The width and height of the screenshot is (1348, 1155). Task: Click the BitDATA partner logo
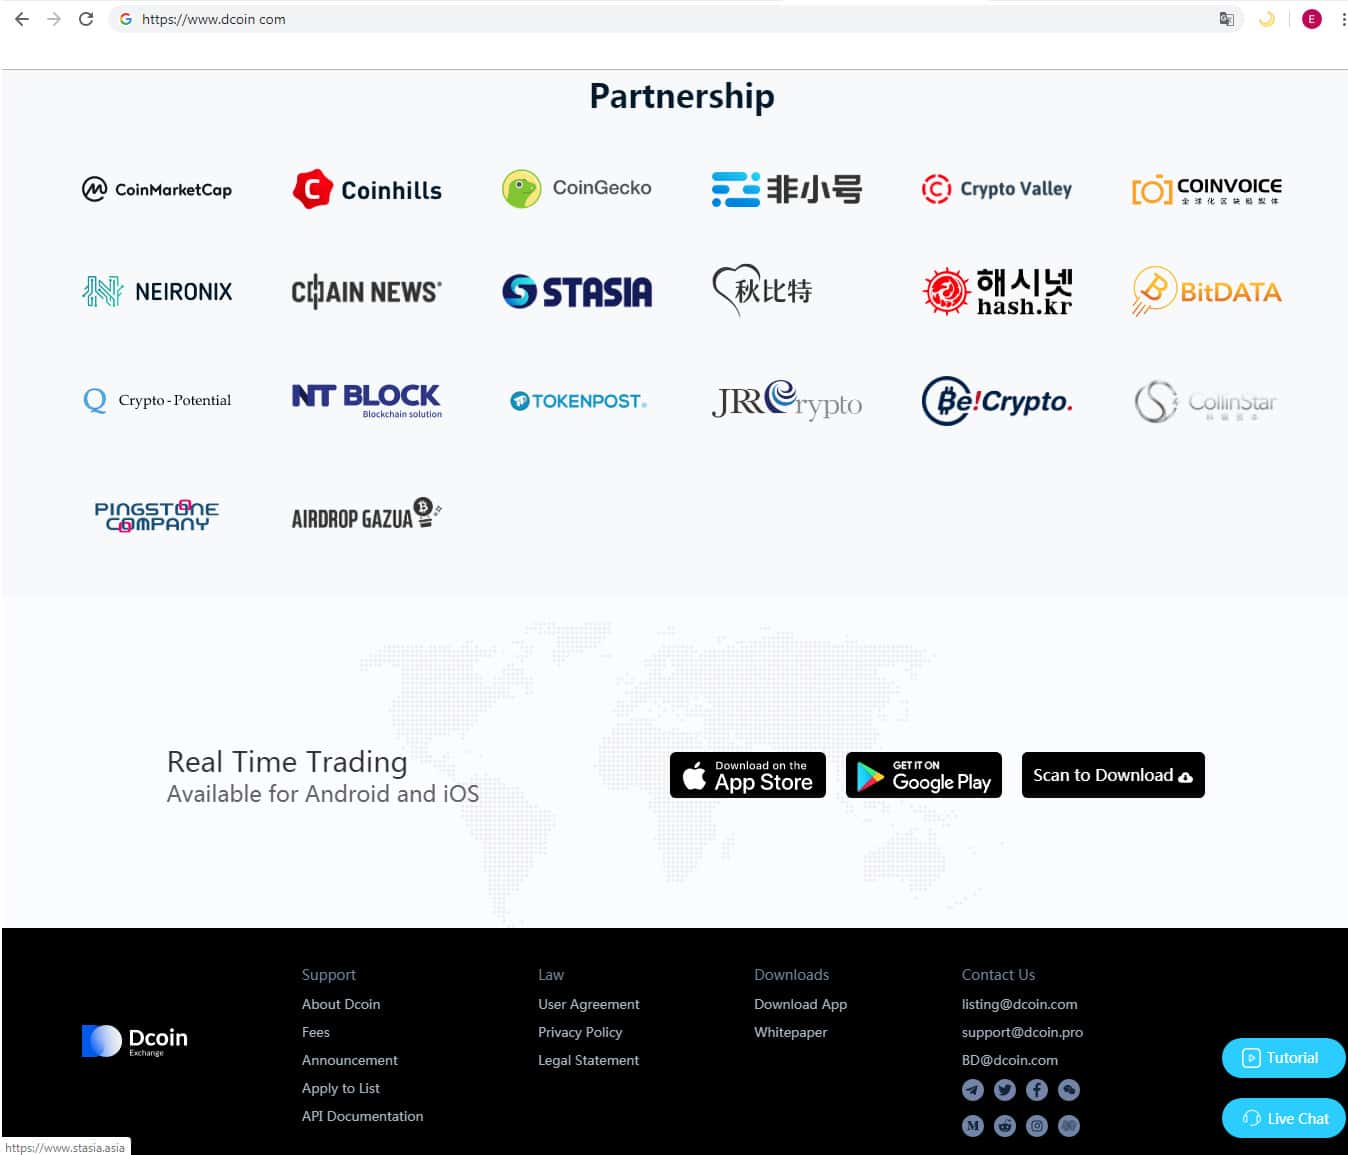pyautogui.click(x=1207, y=291)
